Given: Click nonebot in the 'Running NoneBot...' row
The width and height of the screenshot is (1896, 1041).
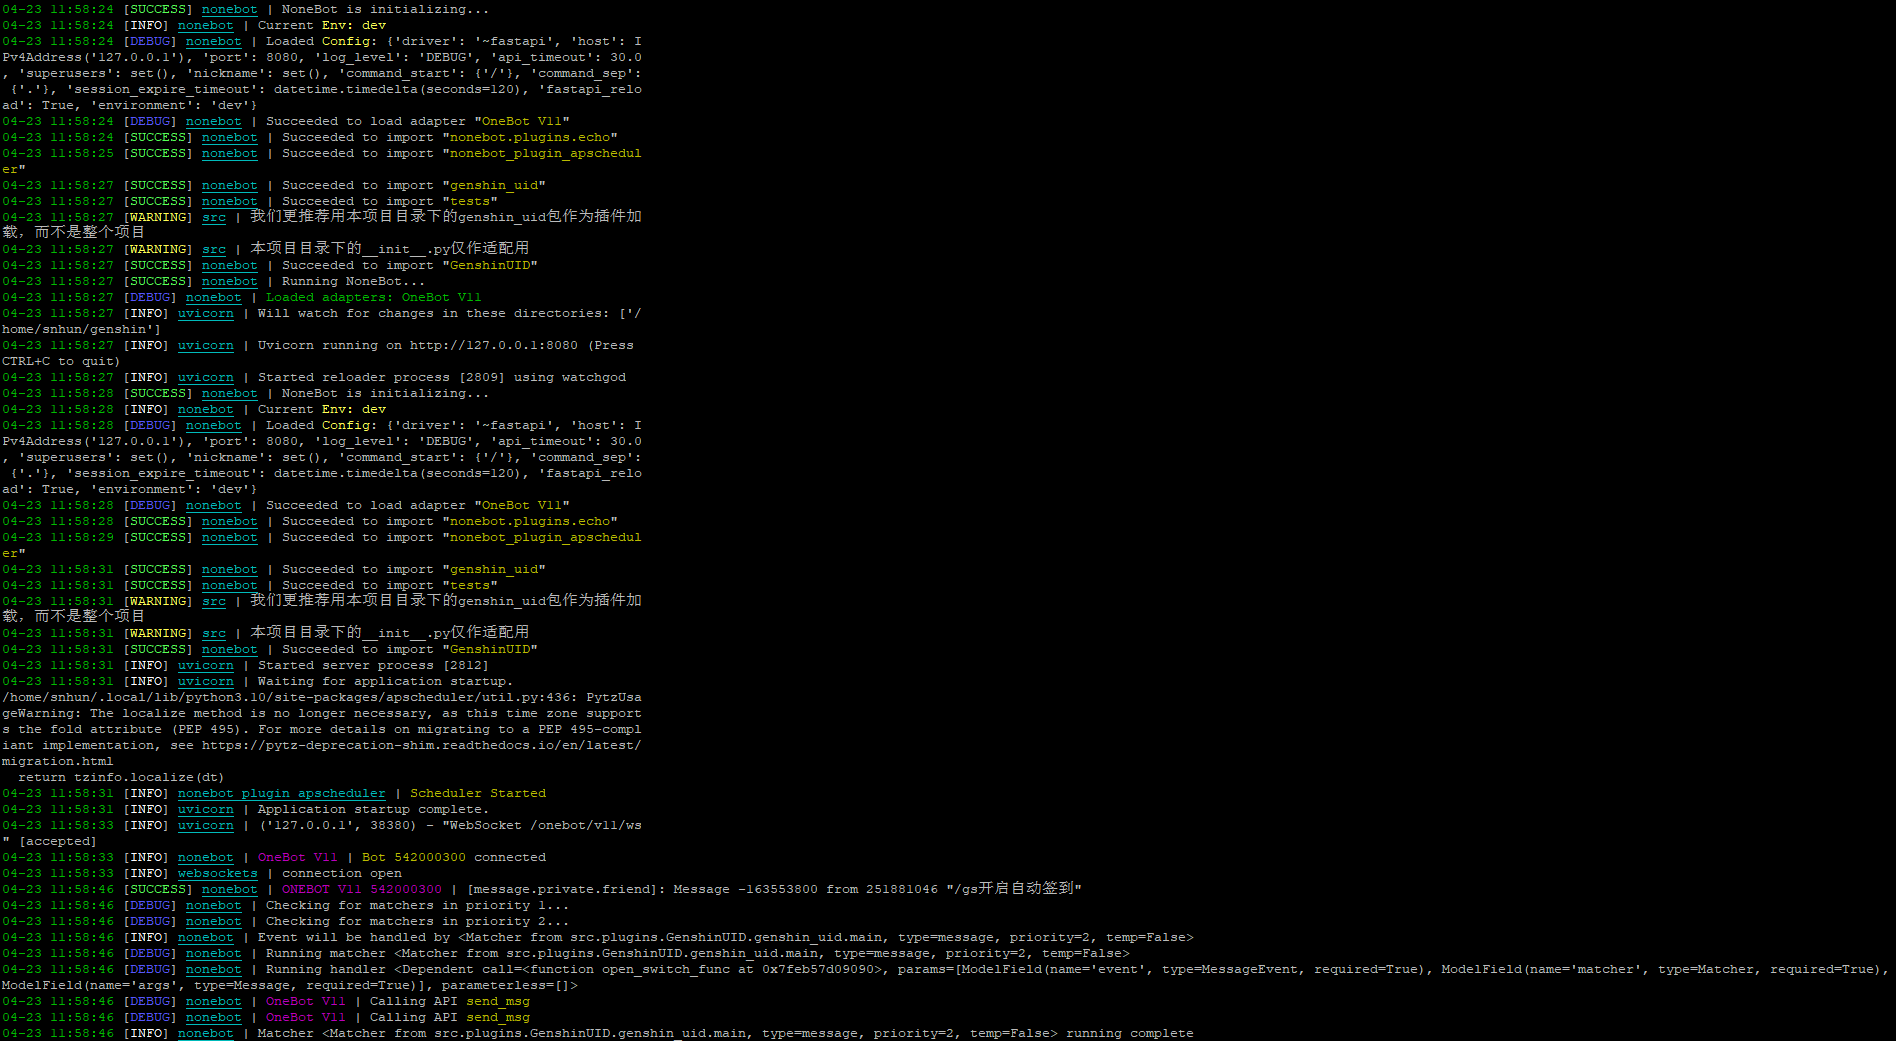Looking at the screenshot, I should coord(229,281).
